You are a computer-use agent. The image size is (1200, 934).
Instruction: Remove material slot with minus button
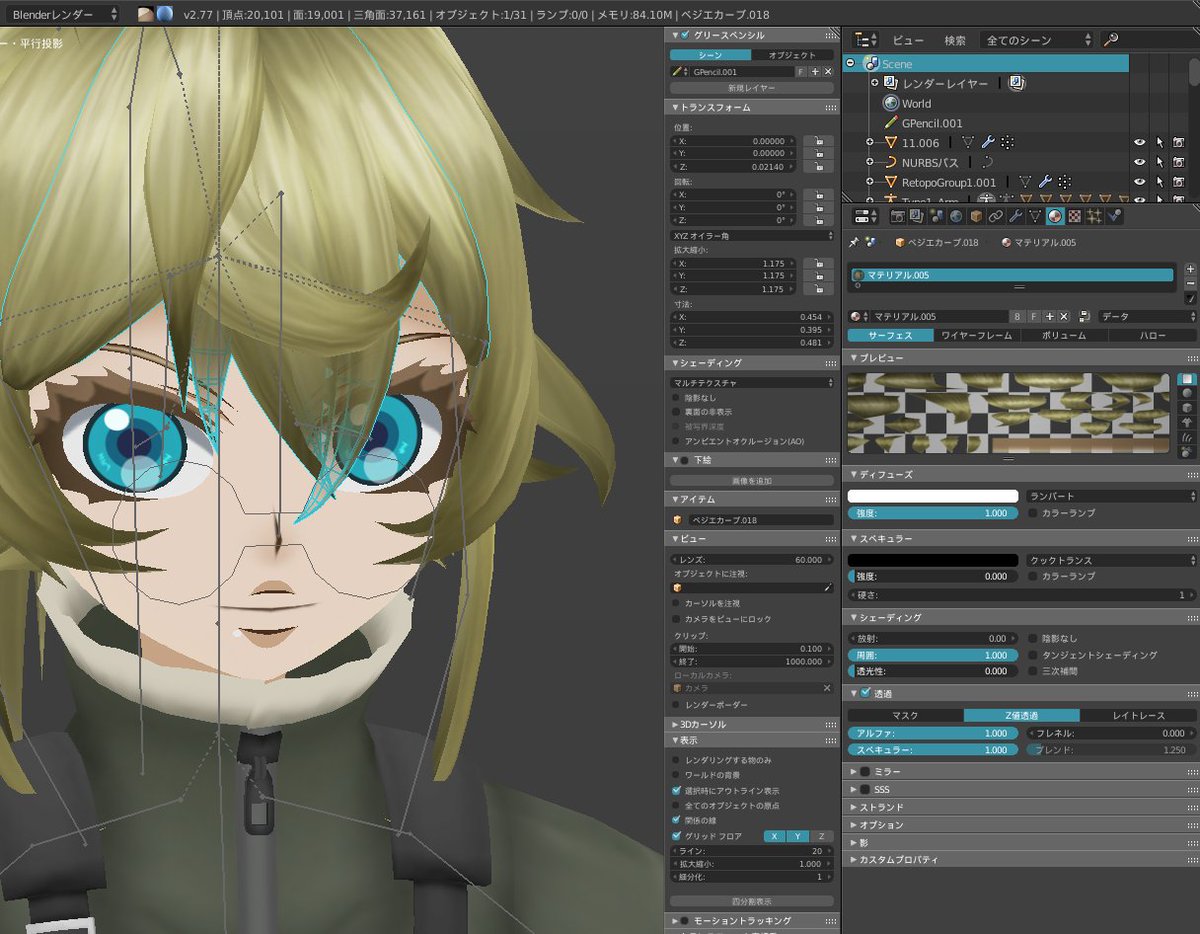[x=1190, y=283]
